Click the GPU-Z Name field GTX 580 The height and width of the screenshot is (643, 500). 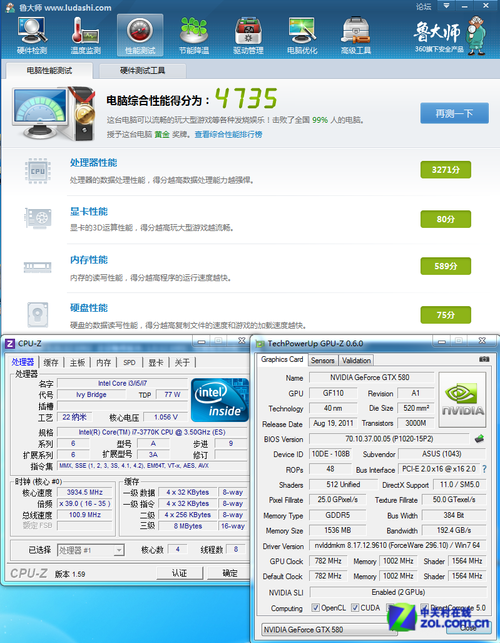[x=371, y=377]
